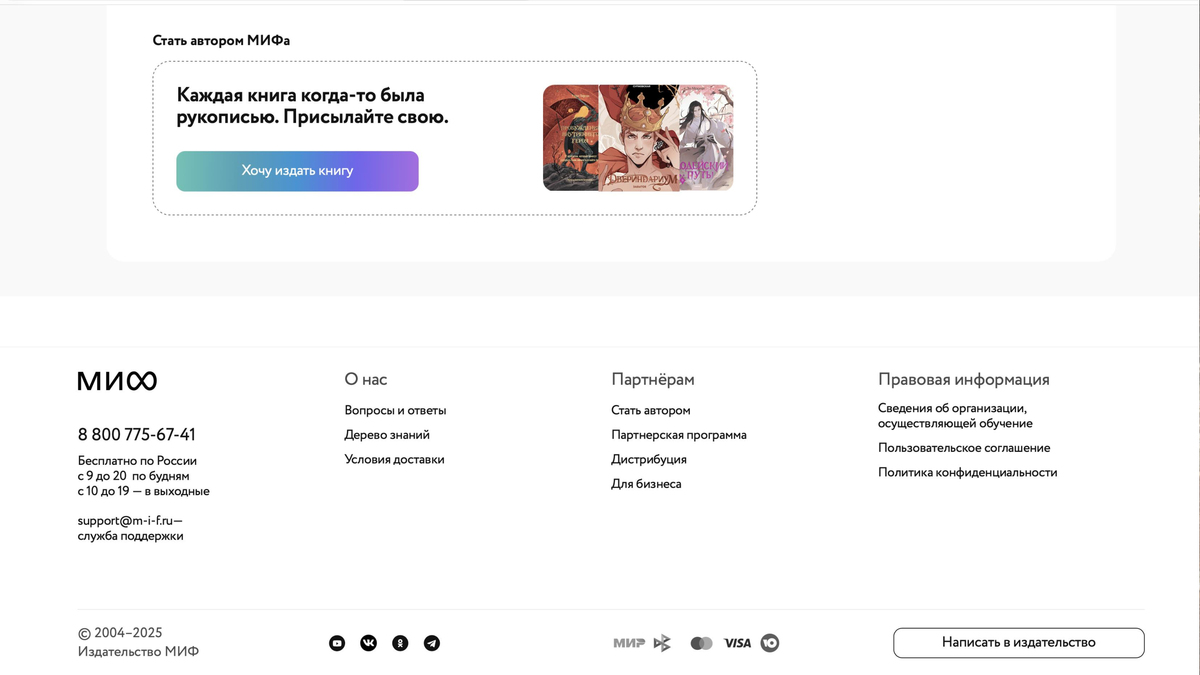
Task: Open the VK social icon
Action: point(368,643)
